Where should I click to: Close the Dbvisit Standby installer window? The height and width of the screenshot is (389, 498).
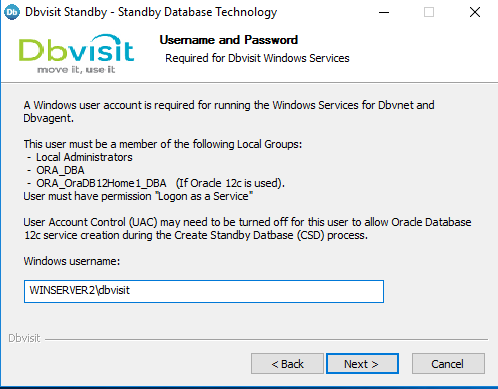tap(475, 12)
